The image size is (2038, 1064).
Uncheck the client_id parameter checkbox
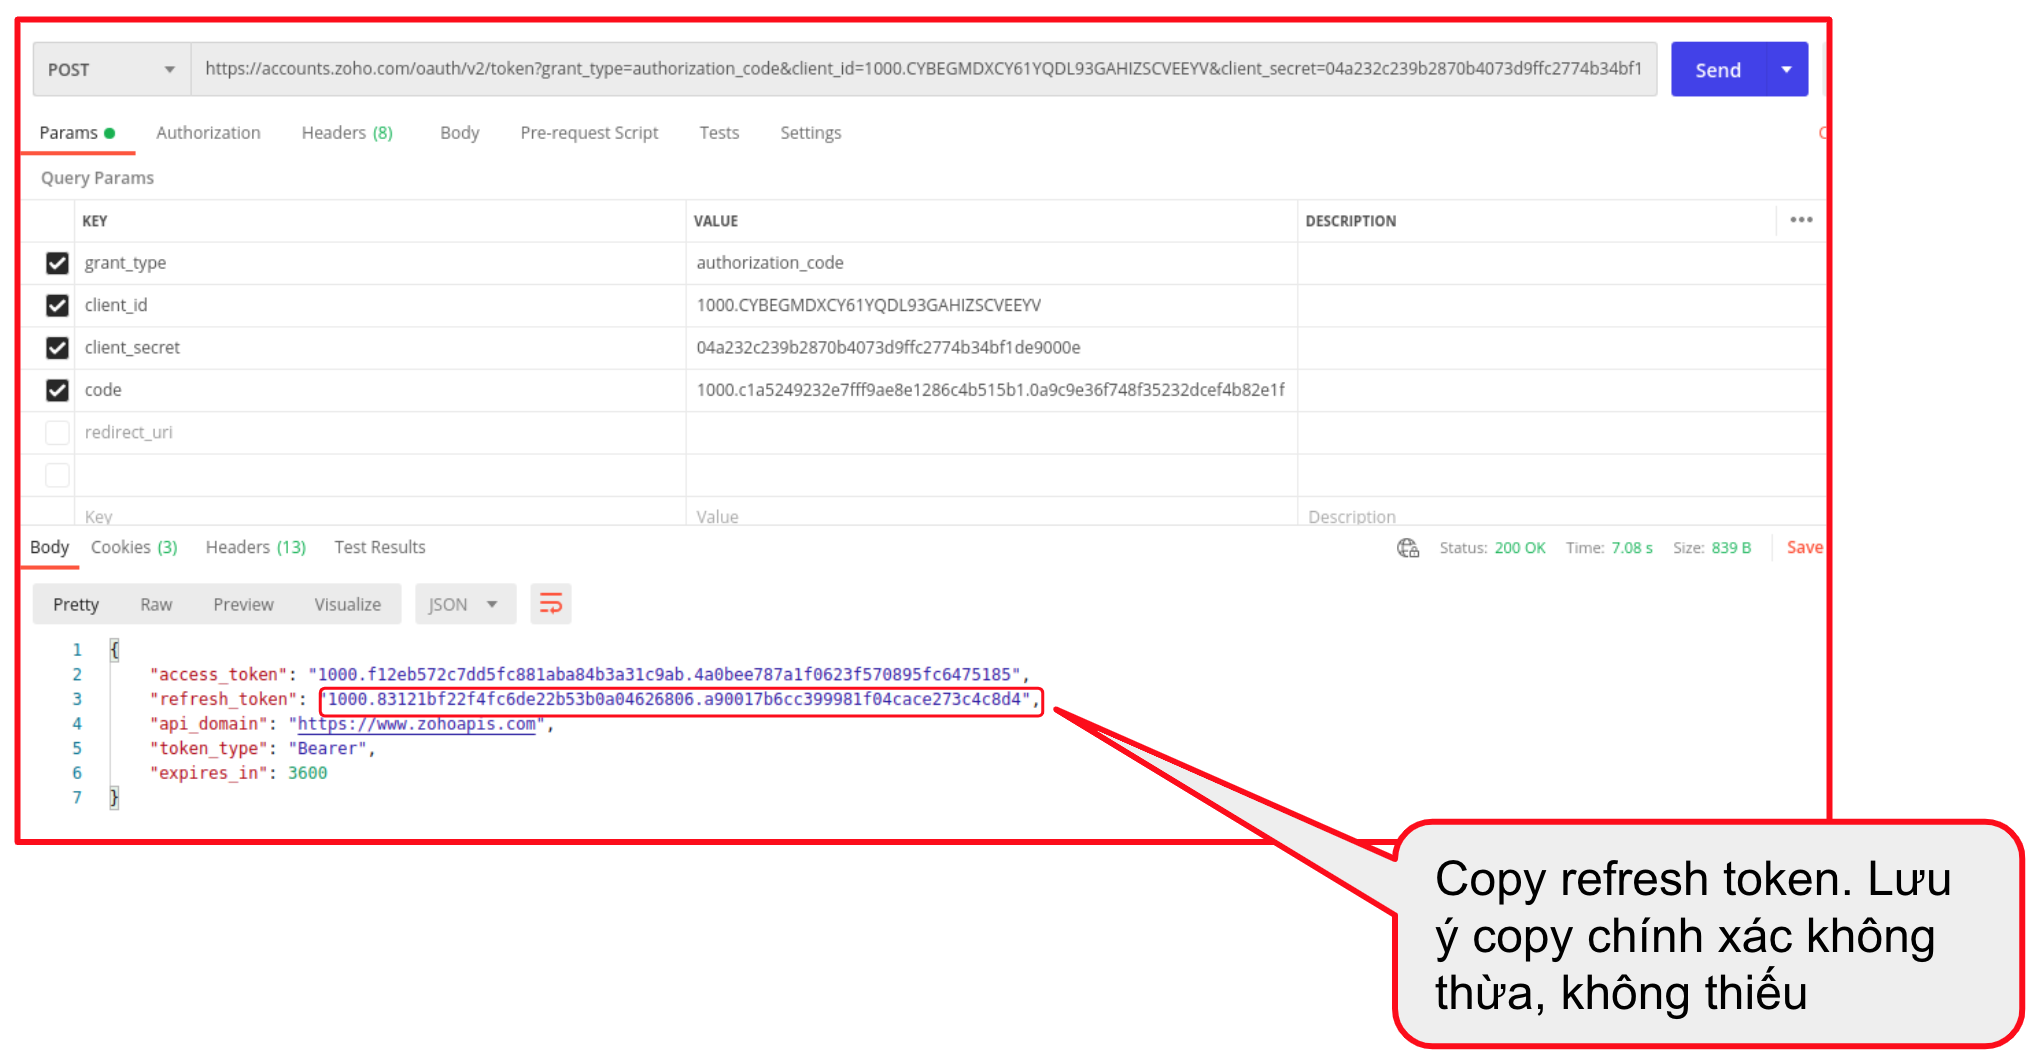pos(57,305)
